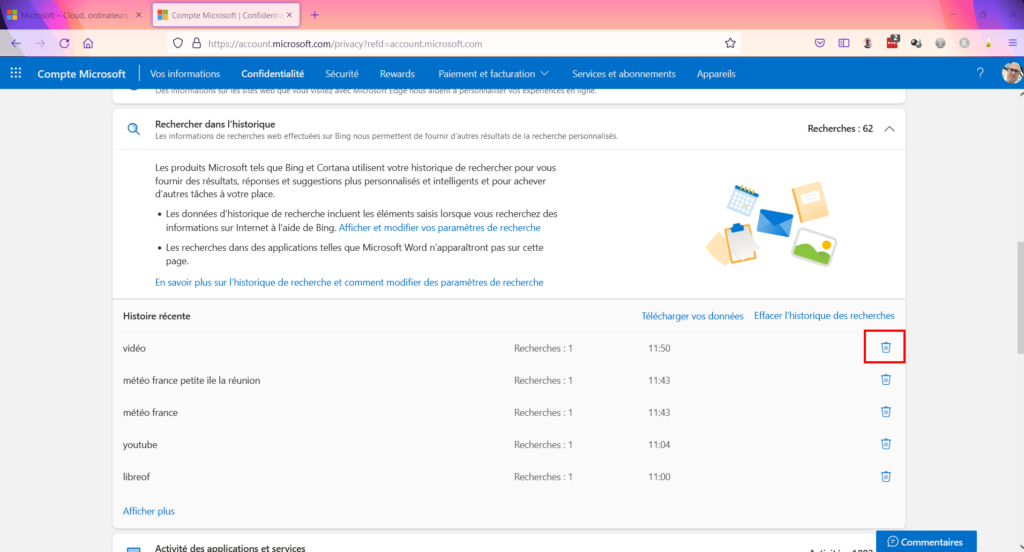Open the help question mark icon
The height and width of the screenshot is (552, 1024).
980,73
